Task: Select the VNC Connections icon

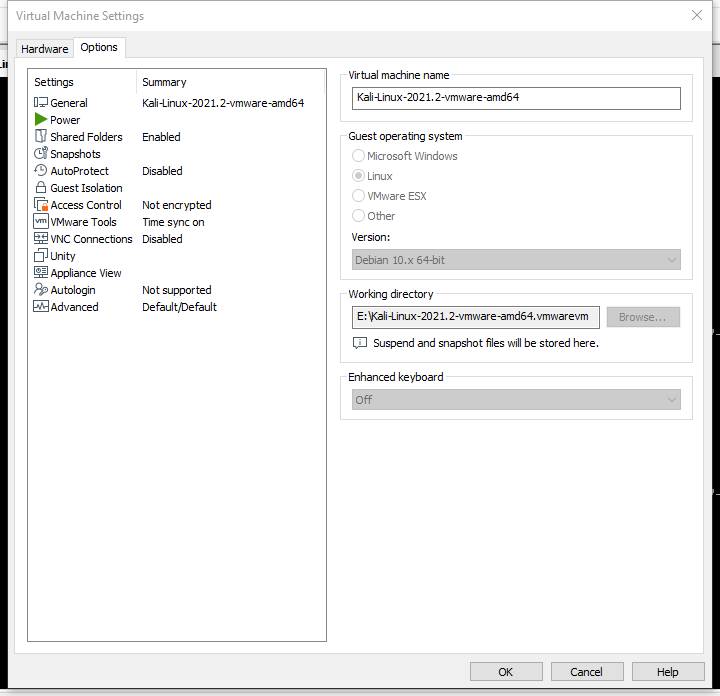Action: point(41,239)
